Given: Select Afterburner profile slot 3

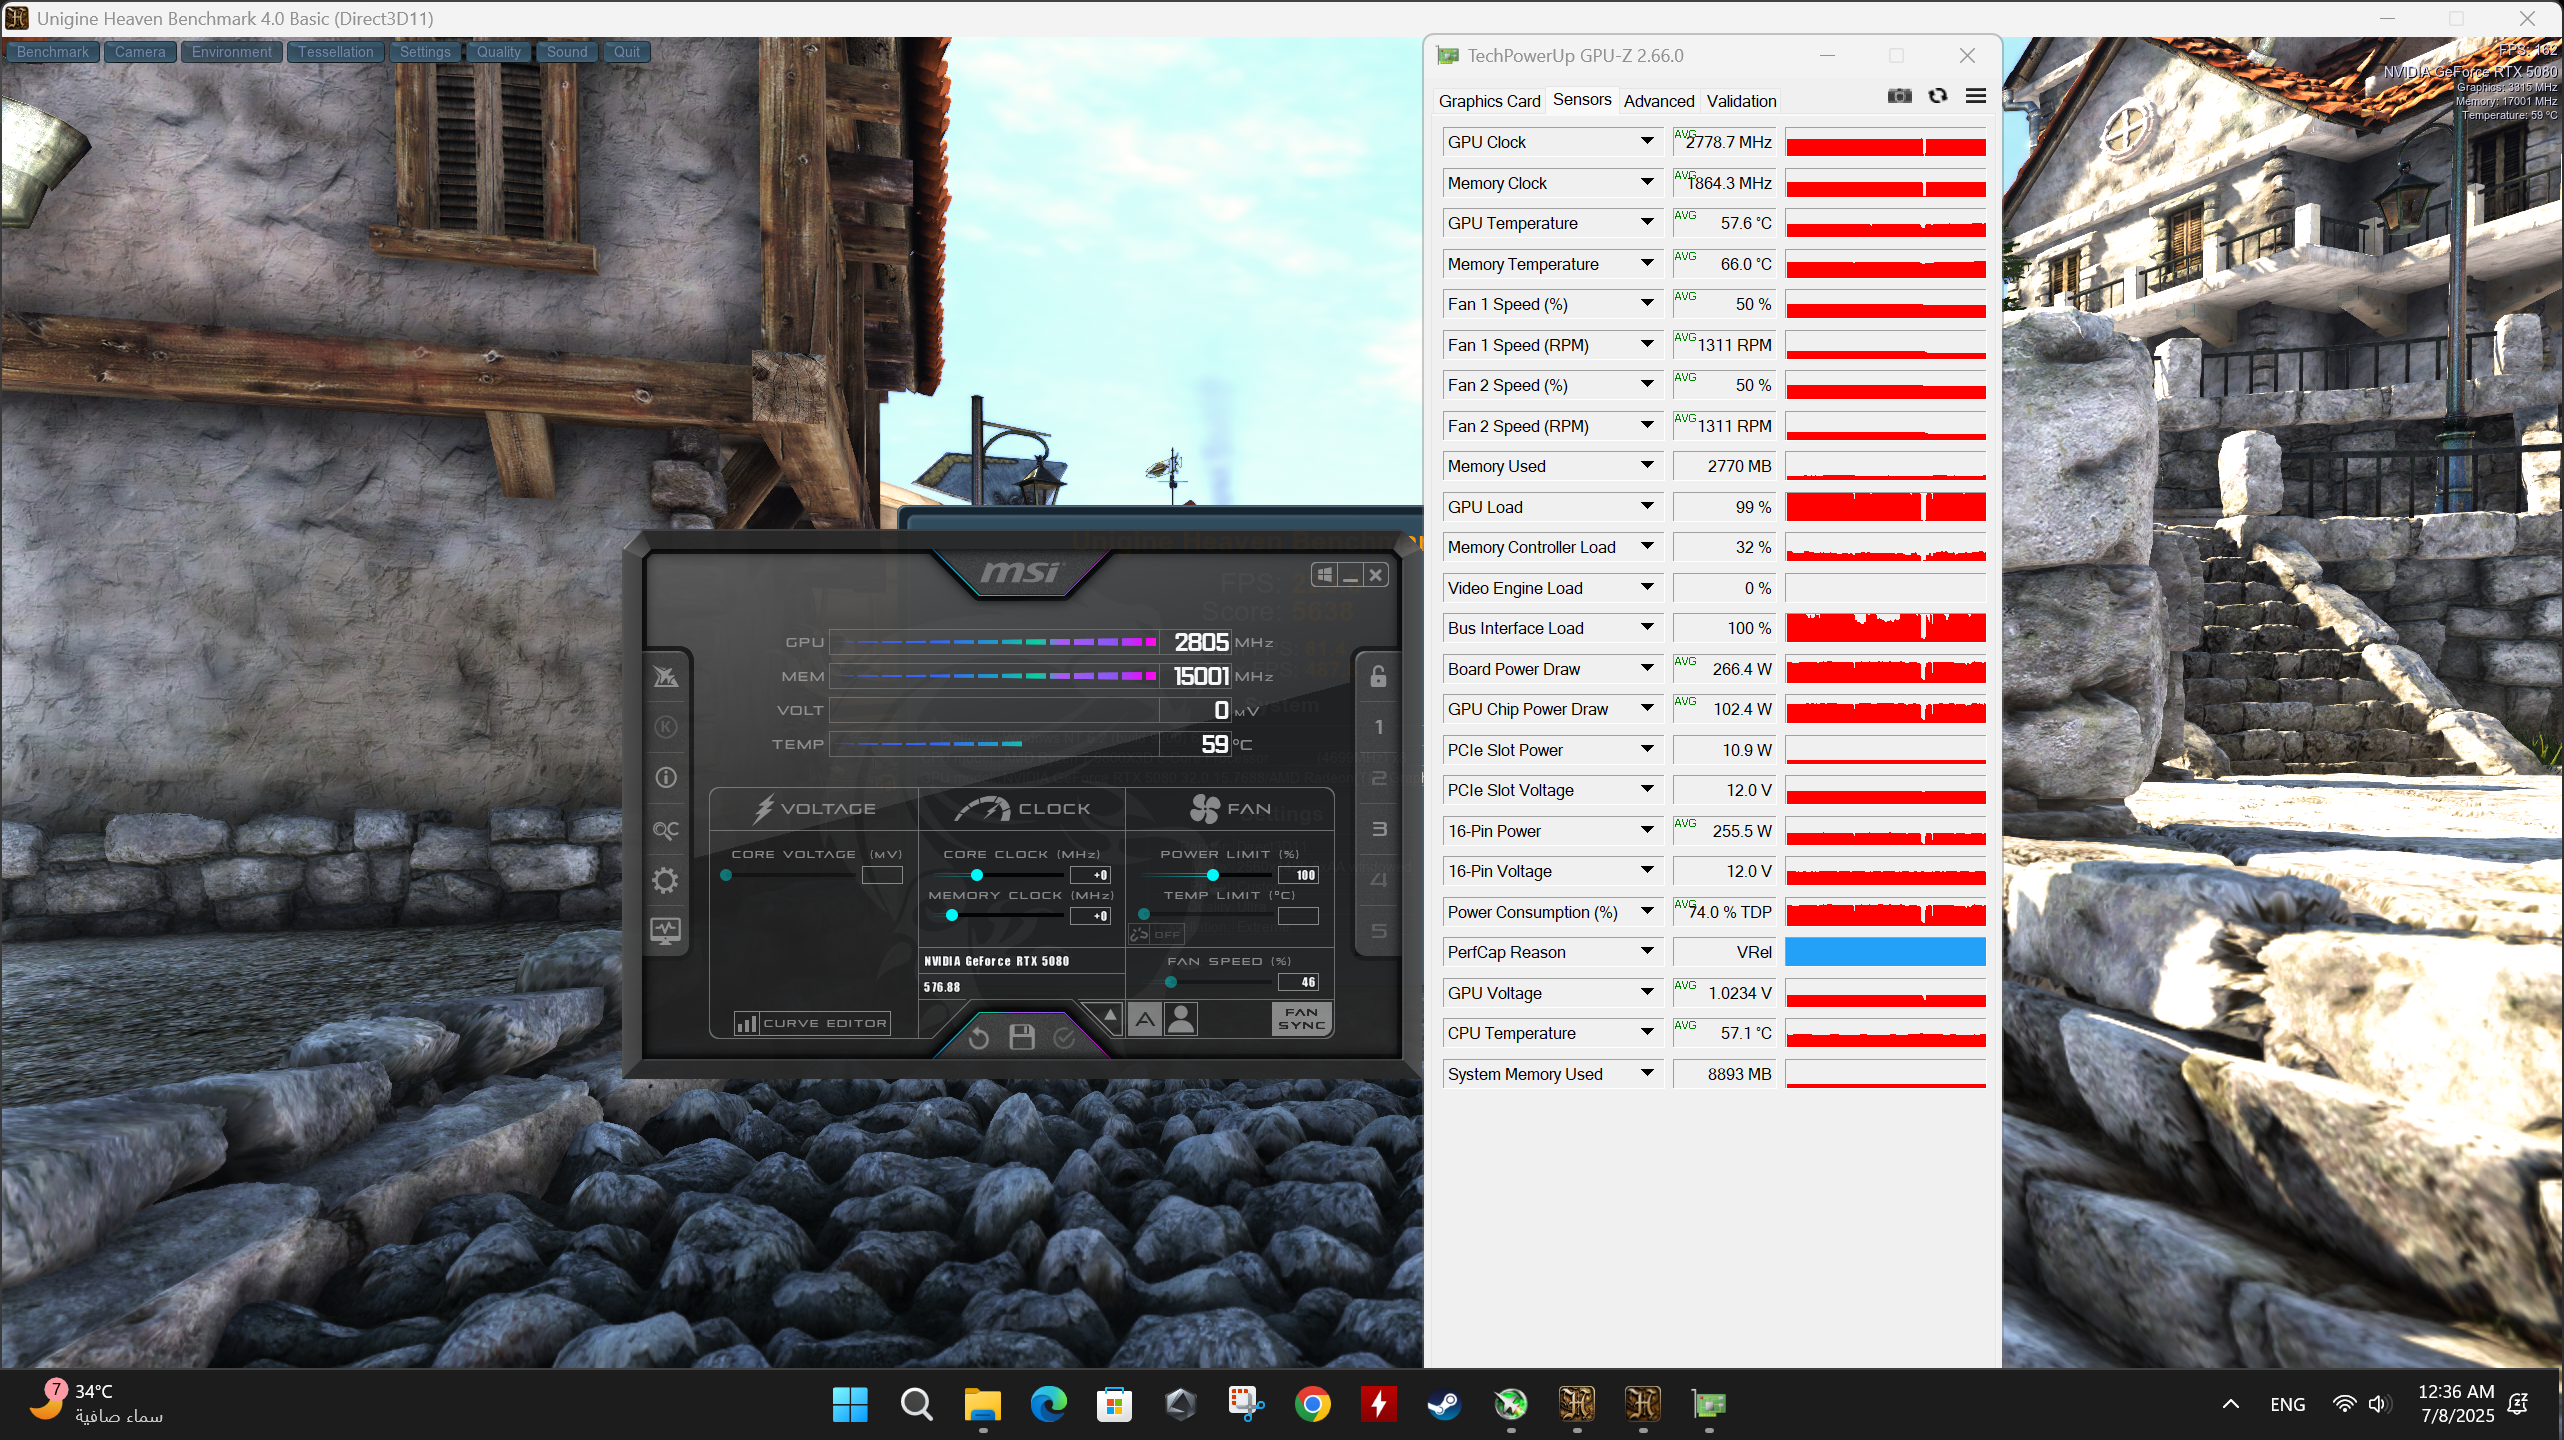Looking at the screenshot, I should coord(1379,829).
